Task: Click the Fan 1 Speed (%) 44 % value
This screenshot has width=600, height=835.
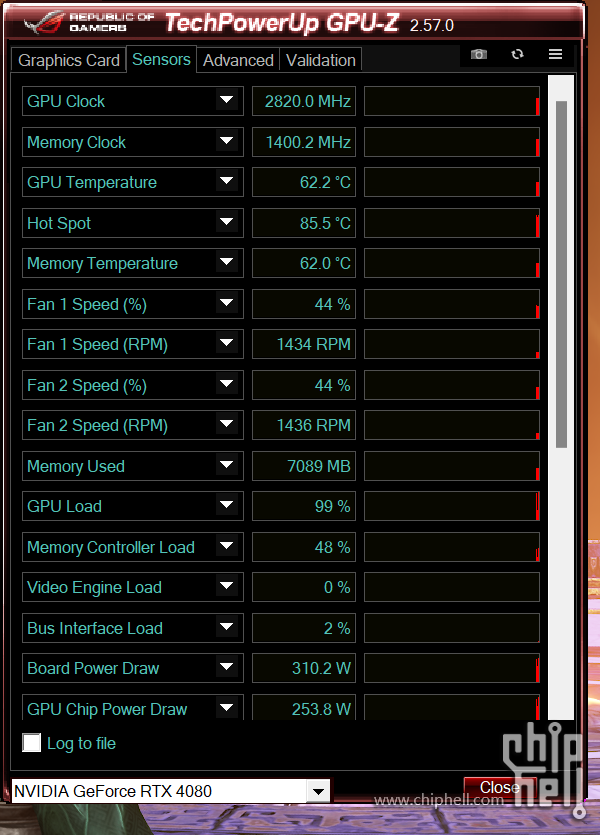Action: 304,304
